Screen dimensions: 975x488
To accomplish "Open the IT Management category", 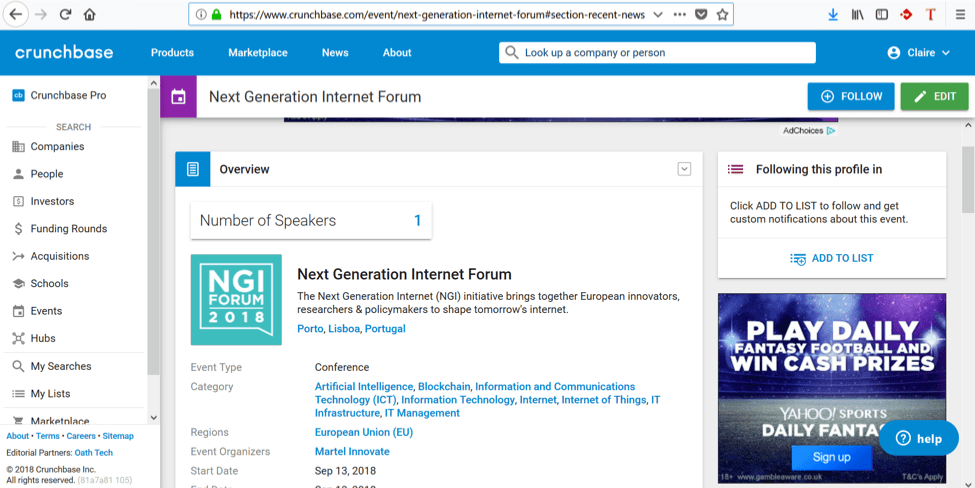I will (422, 413).
